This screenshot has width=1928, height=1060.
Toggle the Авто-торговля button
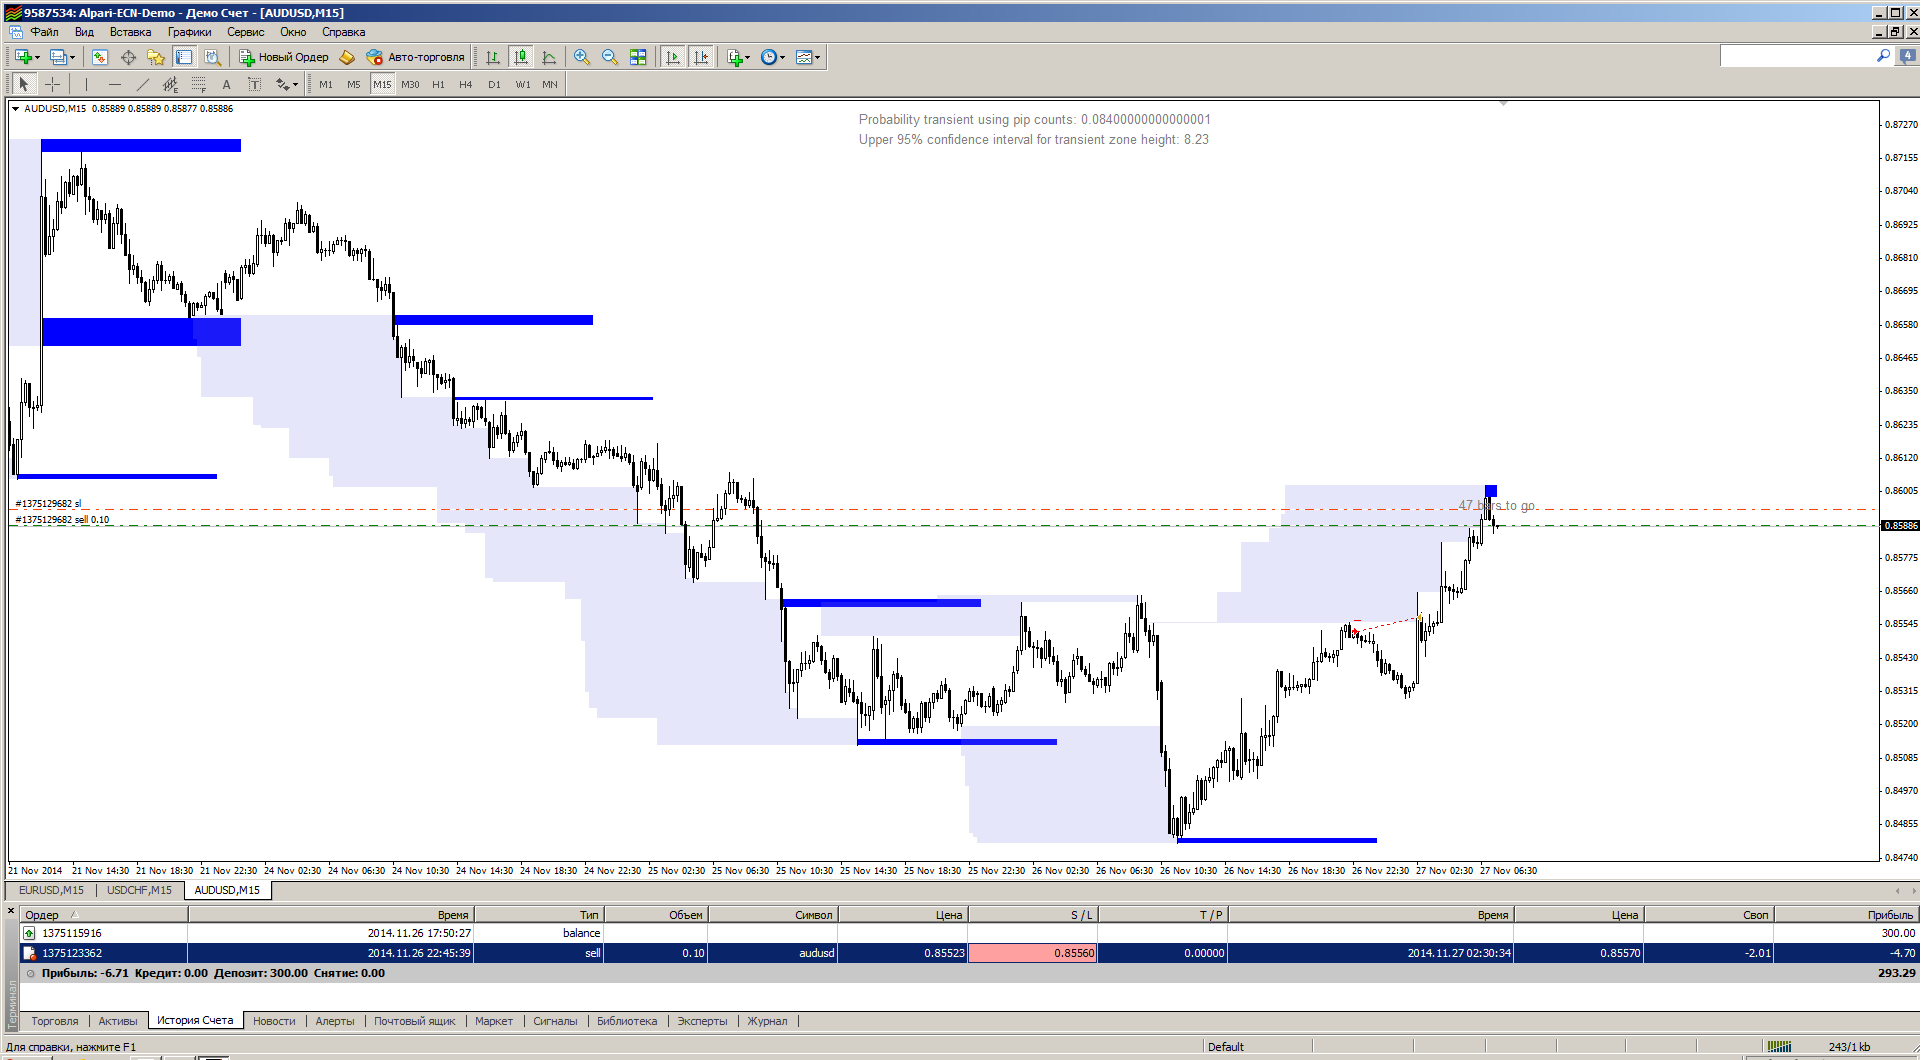(x=415, y=57)
